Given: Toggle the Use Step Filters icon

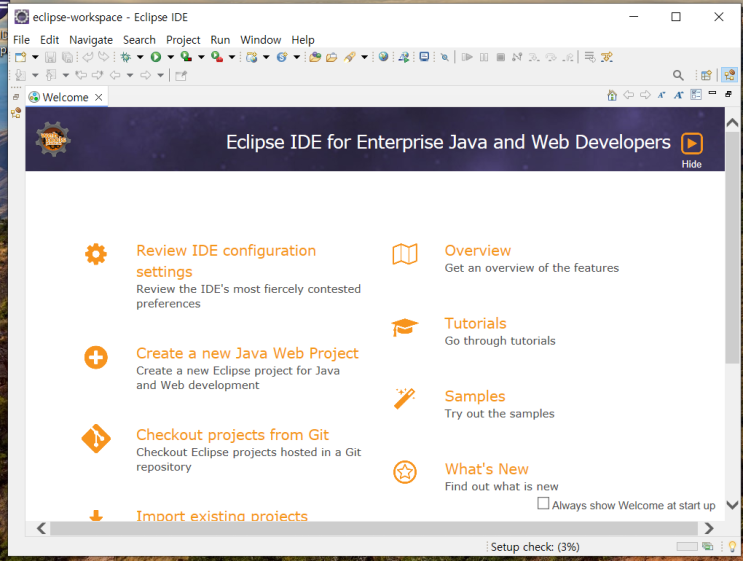Looking at the screenshot, I should pos(607,57).
